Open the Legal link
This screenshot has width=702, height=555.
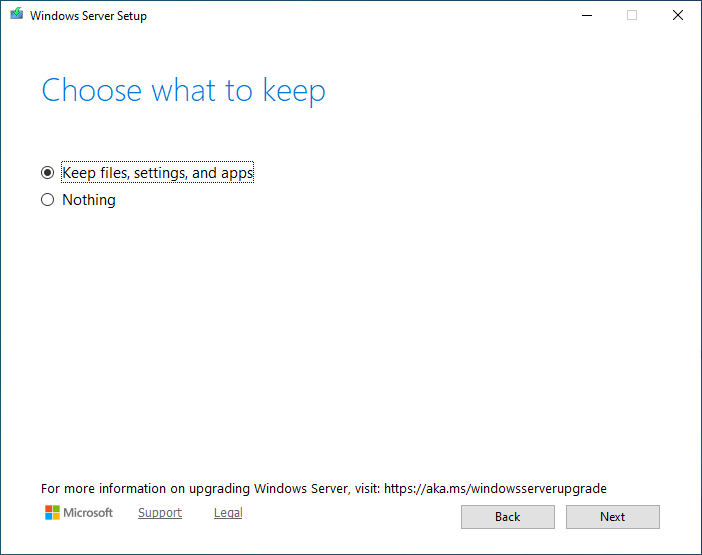coord(228,513)
